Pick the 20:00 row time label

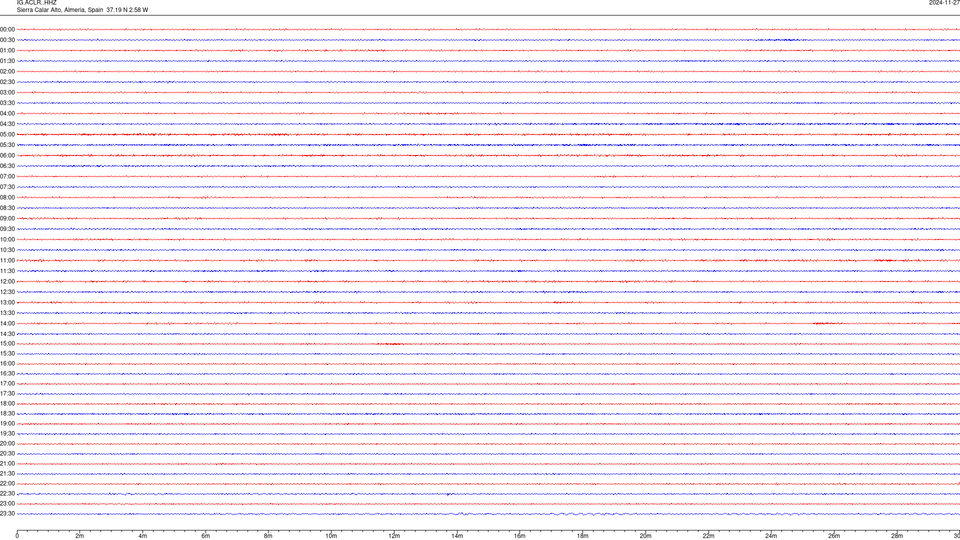coord(7,444)
